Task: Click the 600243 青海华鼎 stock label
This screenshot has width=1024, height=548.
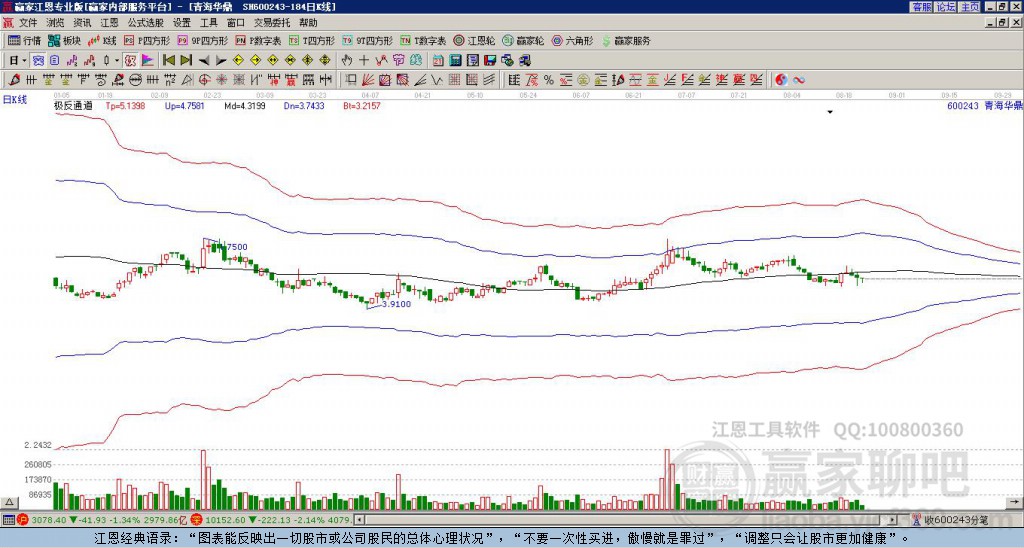Action: pyautogui.click(x=985, y=105)
